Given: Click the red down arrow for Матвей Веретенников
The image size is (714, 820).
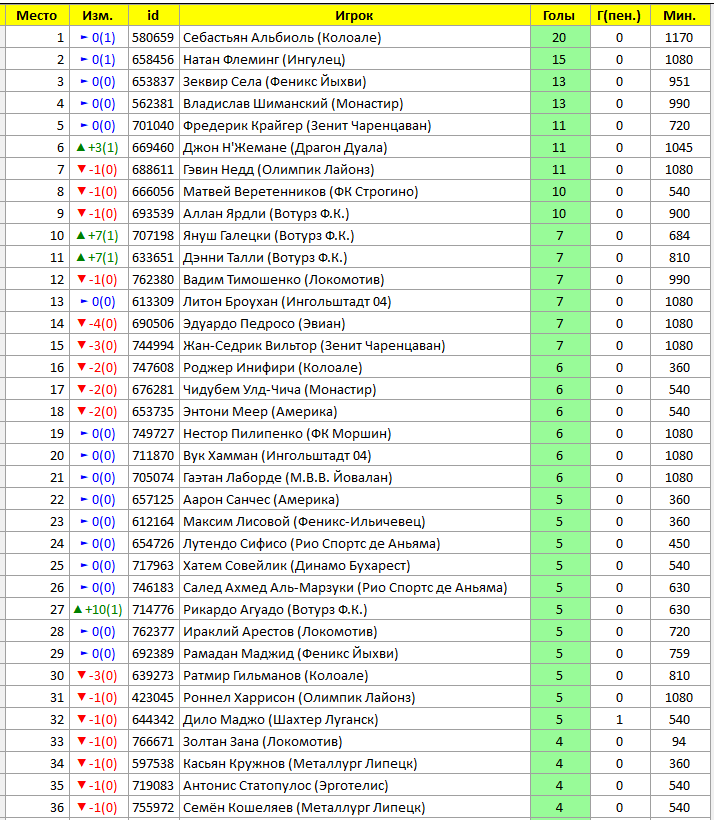Looking at the screenshot, I should pos(81,191).
